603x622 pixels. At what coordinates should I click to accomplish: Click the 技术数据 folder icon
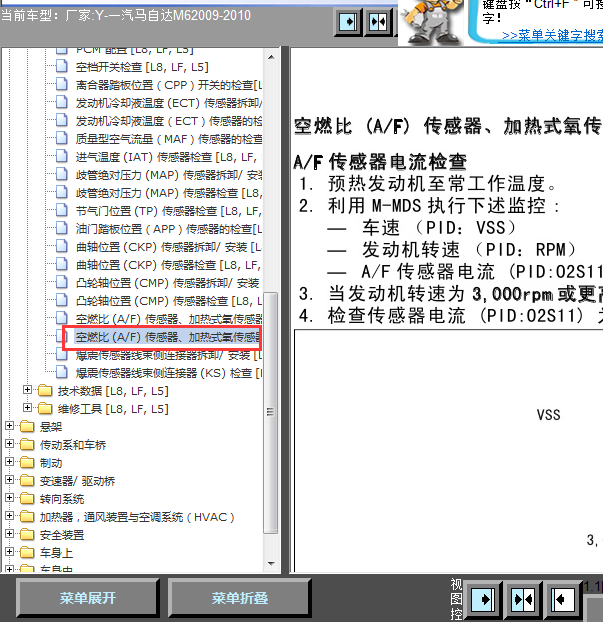(x=45, y=391)
